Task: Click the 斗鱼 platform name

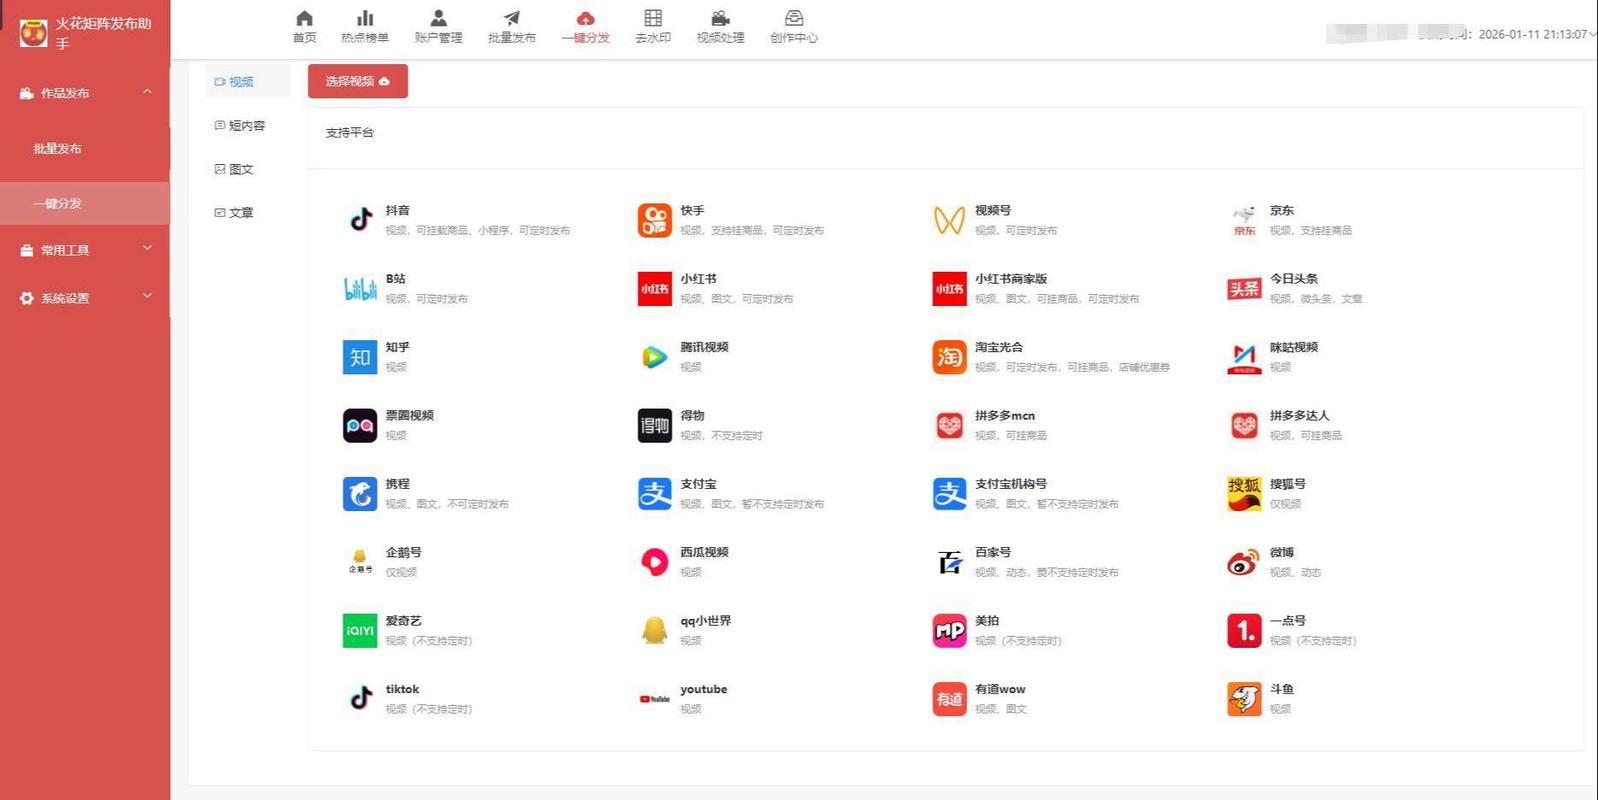Action: [x=1282, y=689]
